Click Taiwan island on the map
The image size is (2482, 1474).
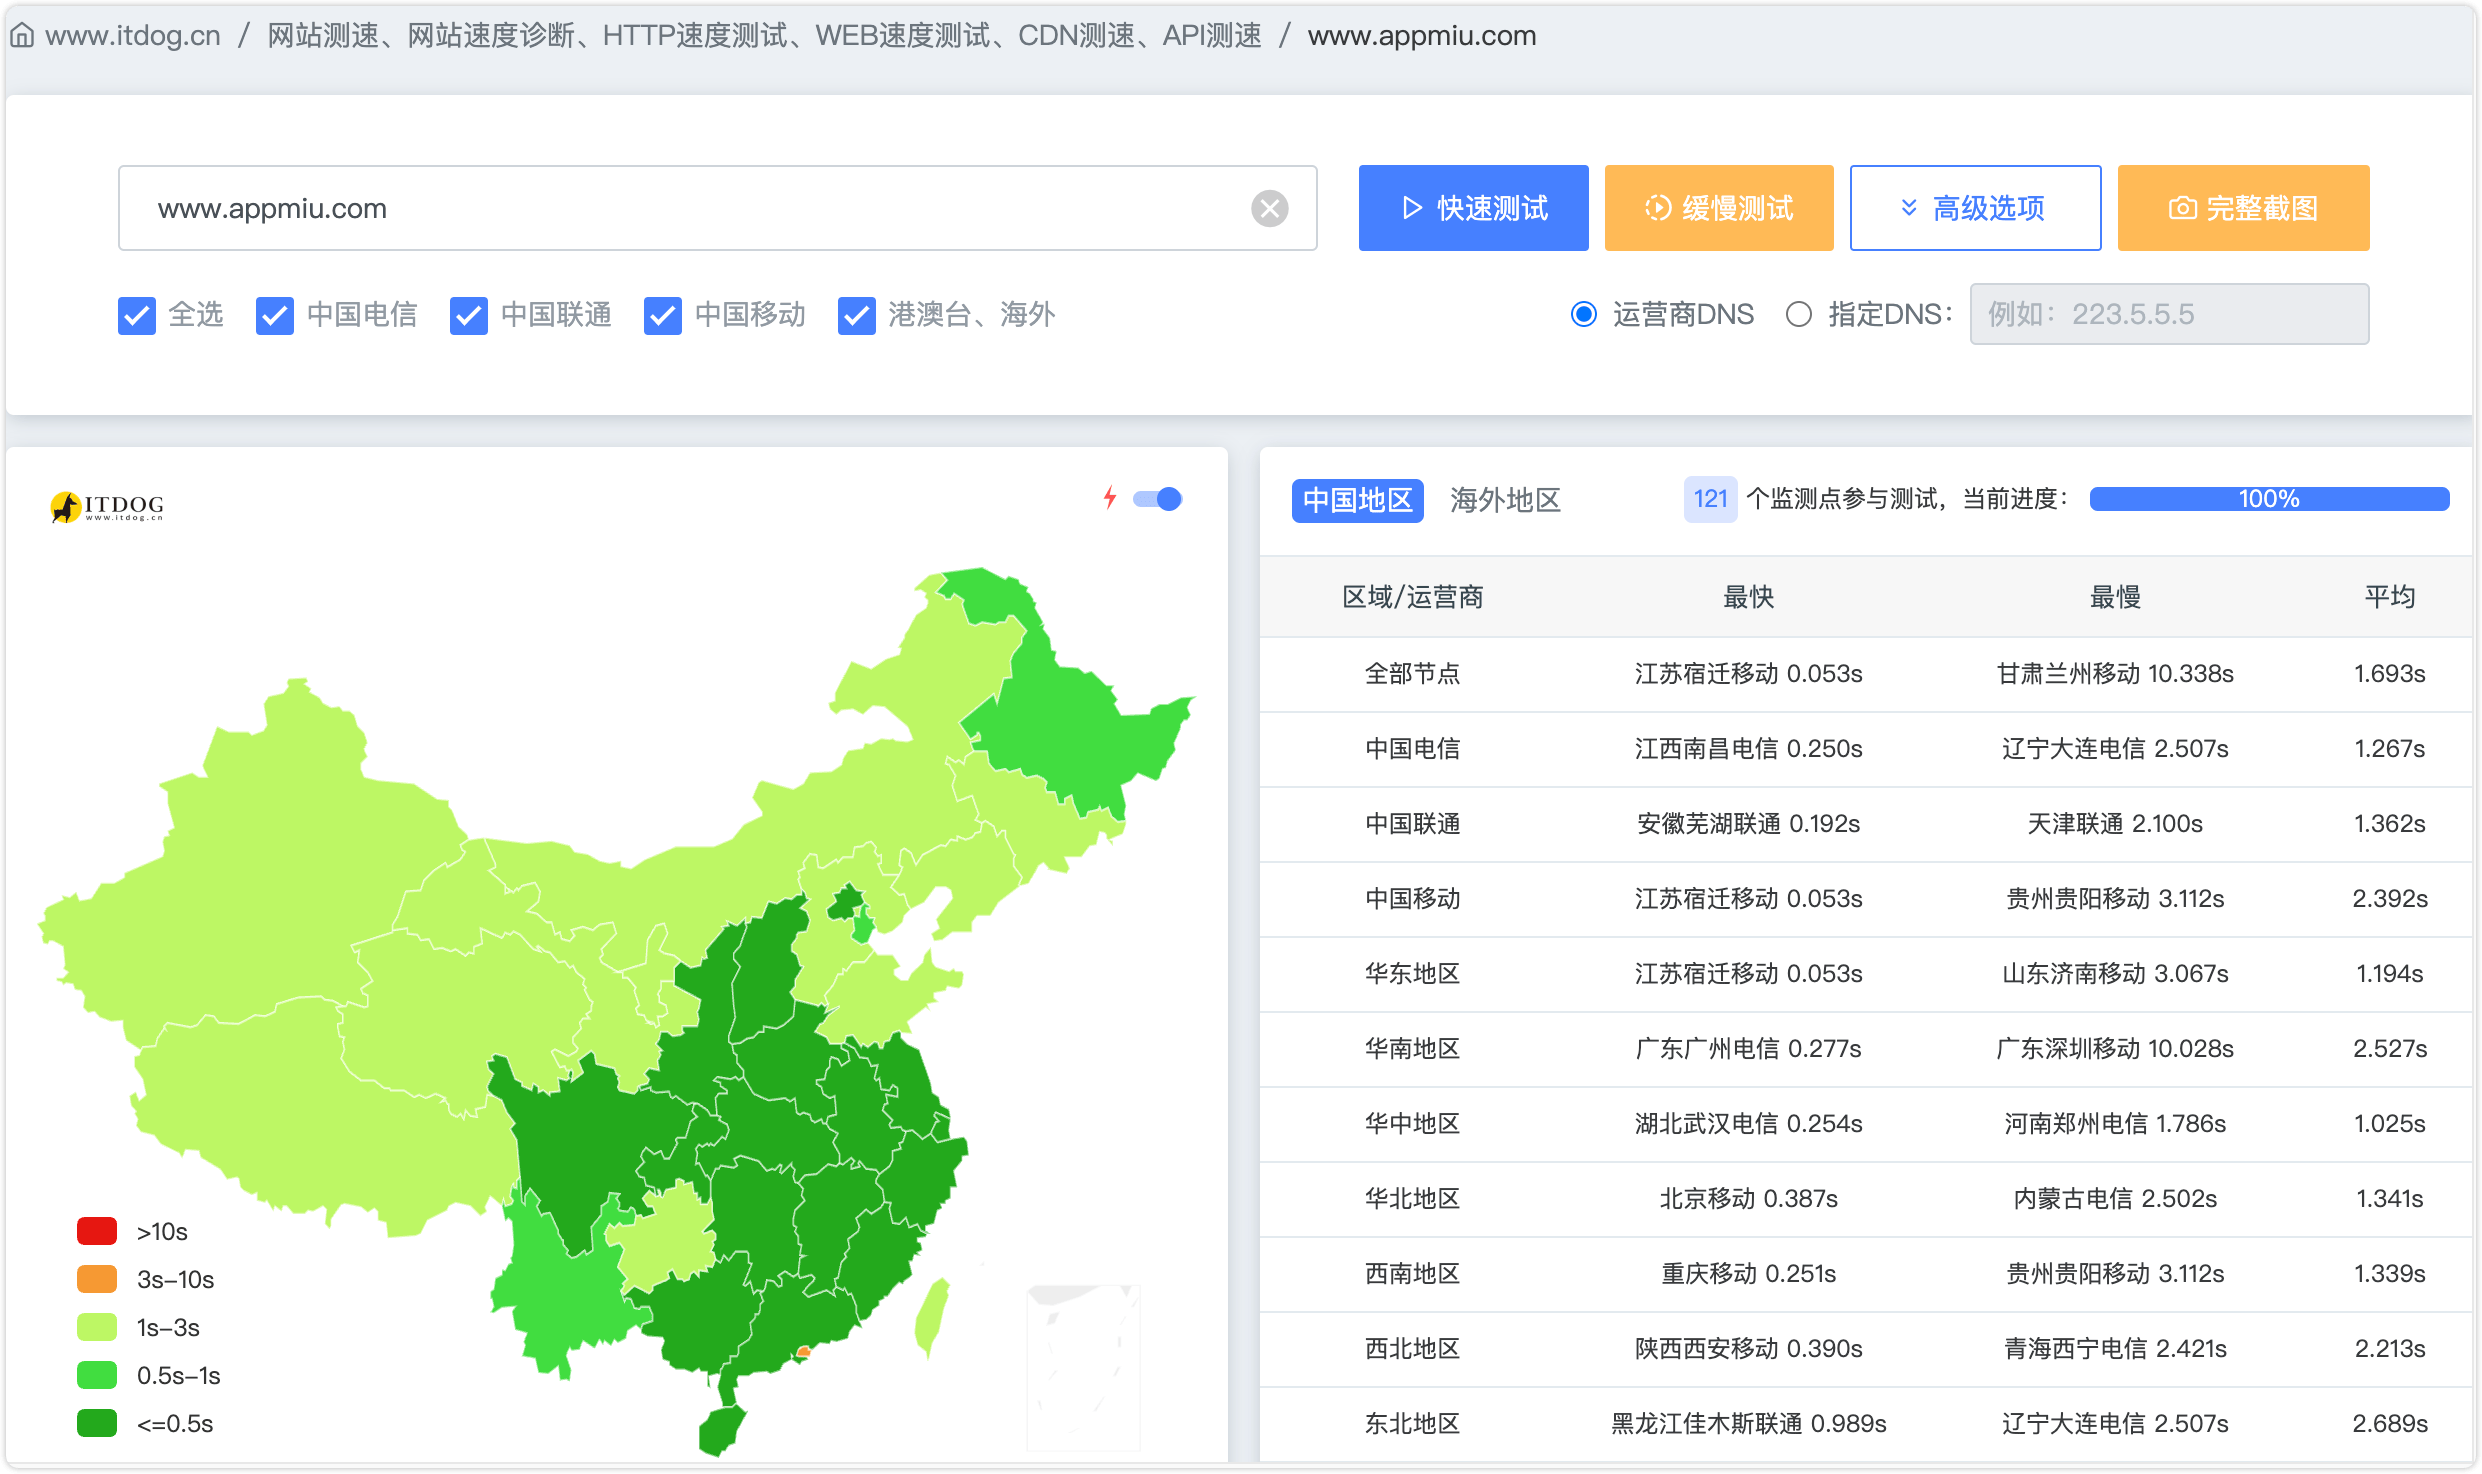(932, 1318)
